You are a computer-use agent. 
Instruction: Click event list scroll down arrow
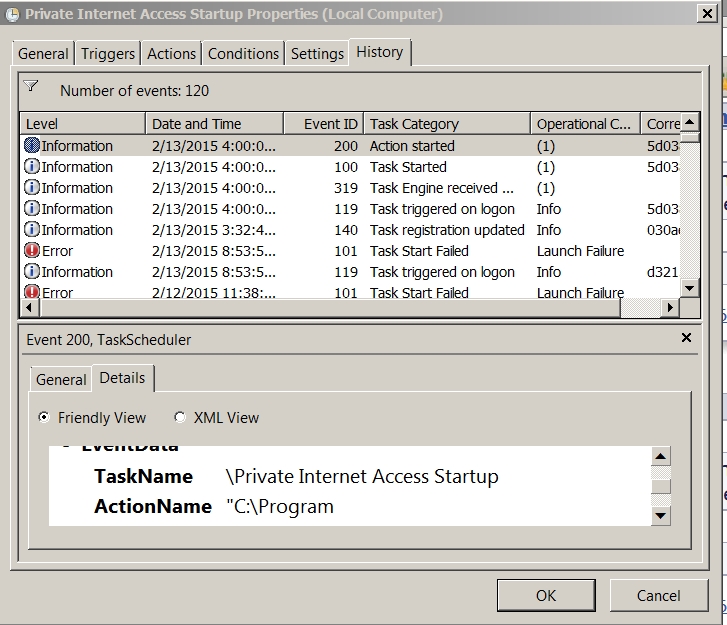(689, 288)
